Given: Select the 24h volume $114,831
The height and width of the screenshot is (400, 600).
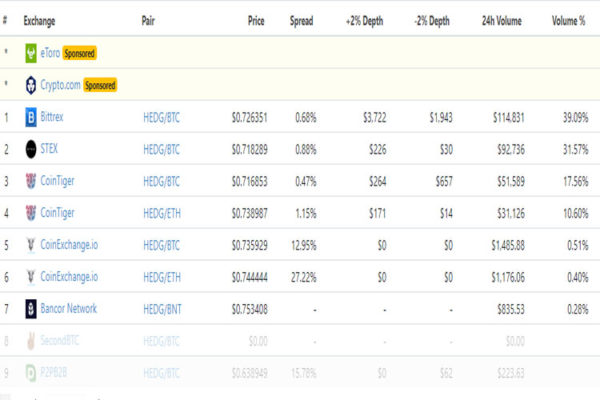Looking at the screenshot, I should pos(509,118).
